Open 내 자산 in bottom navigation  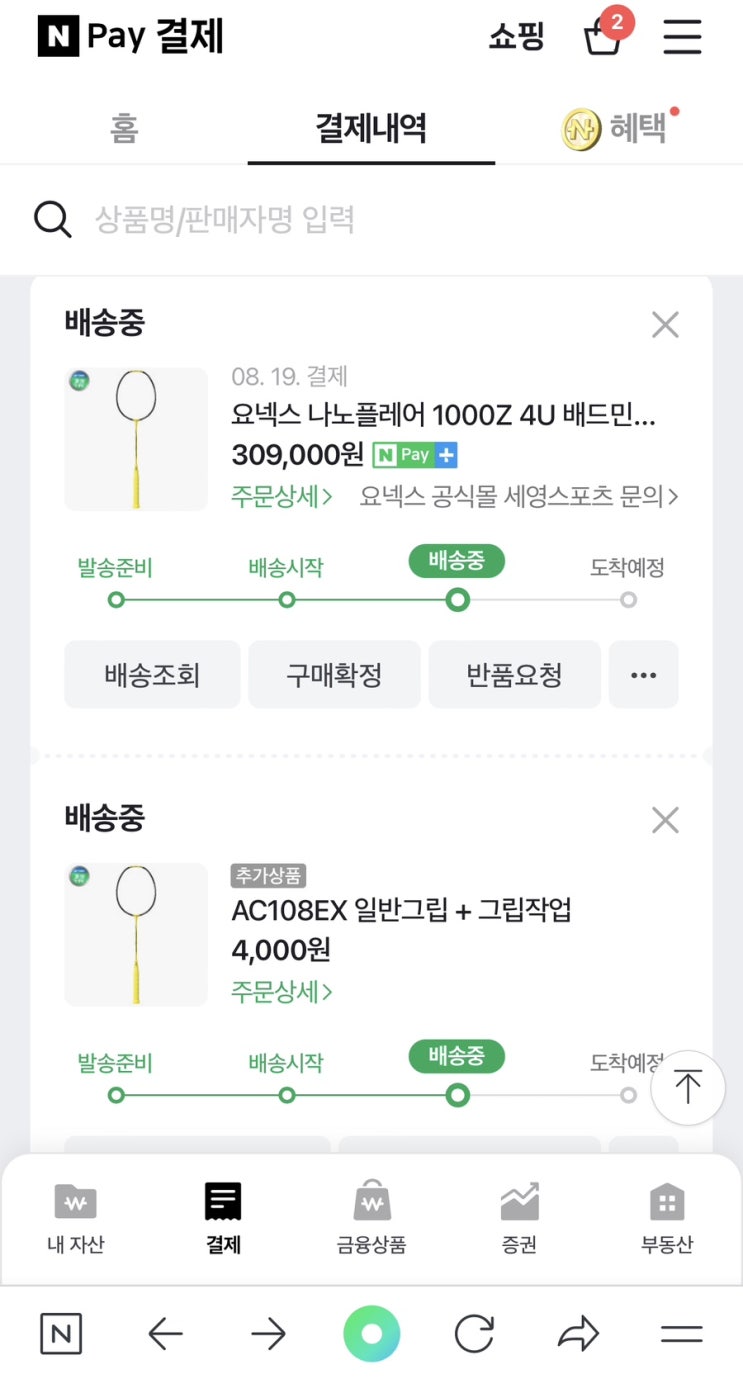(75, 1219)
